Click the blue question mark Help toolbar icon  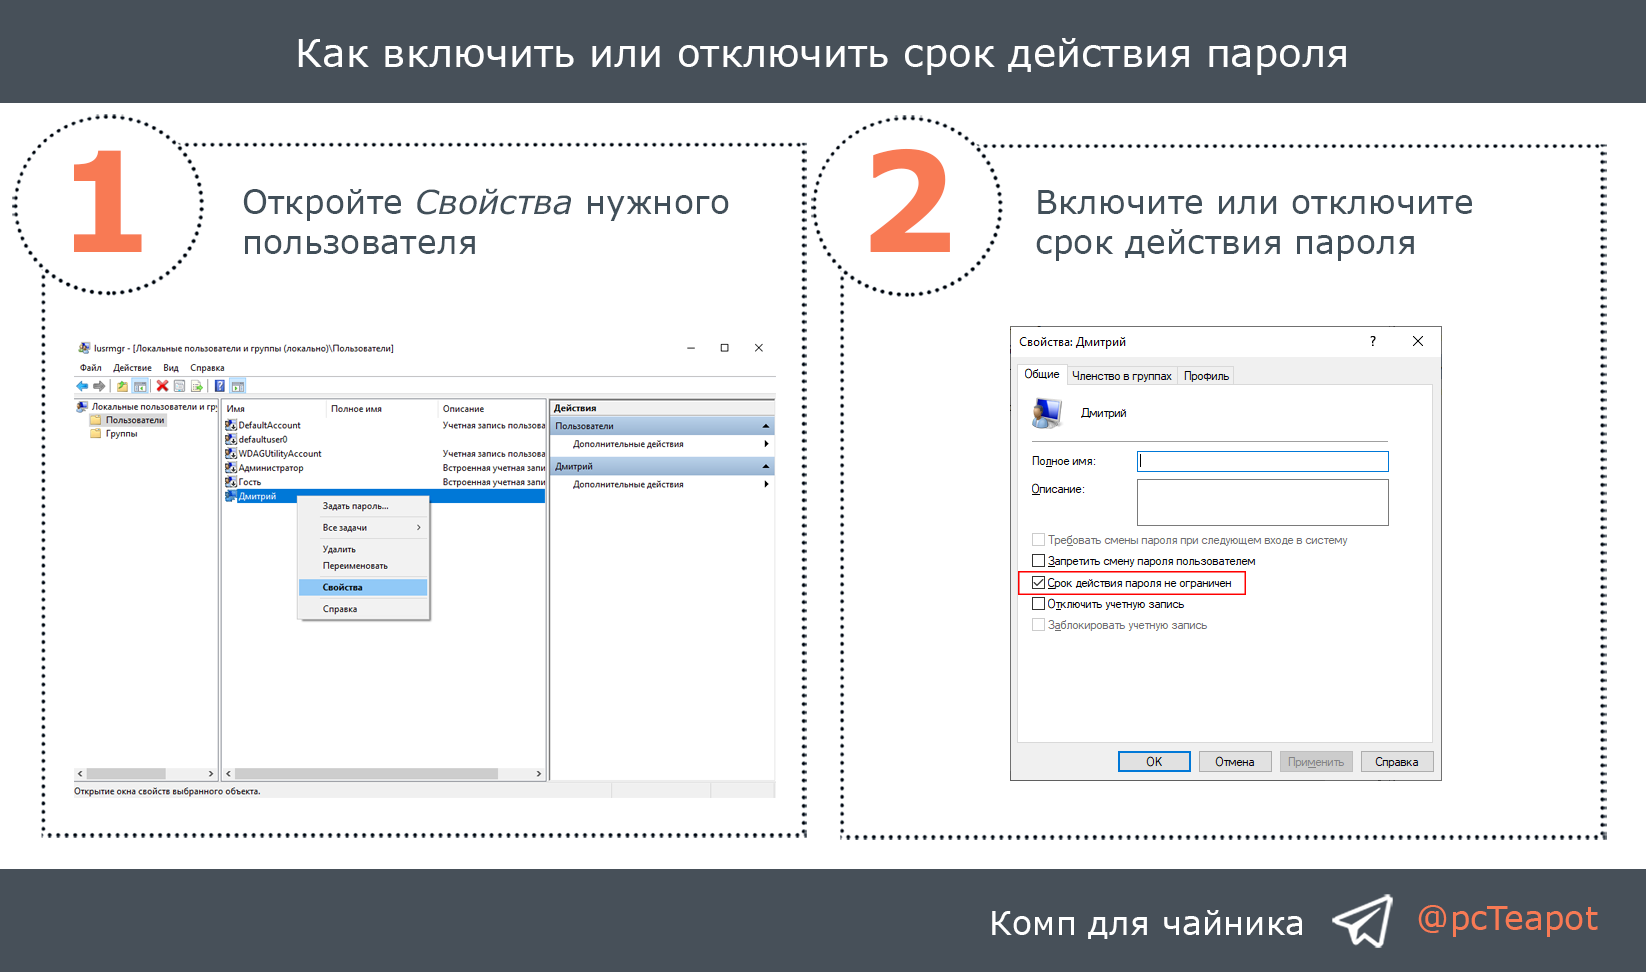[x=220, y=386]
